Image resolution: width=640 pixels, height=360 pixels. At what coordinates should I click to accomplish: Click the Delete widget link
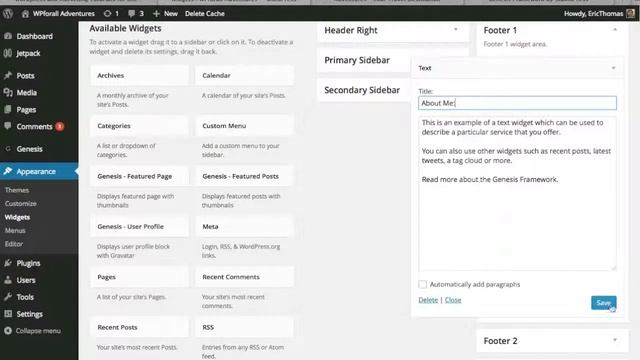(428, 300)
